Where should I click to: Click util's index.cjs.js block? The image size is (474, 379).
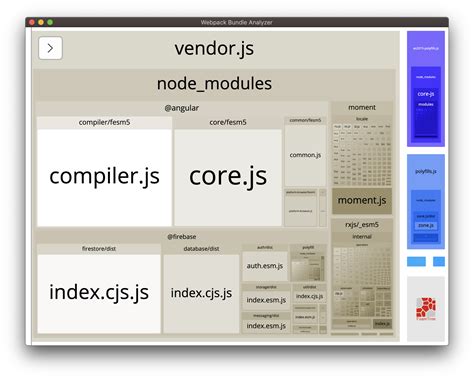tap(309, 296)
